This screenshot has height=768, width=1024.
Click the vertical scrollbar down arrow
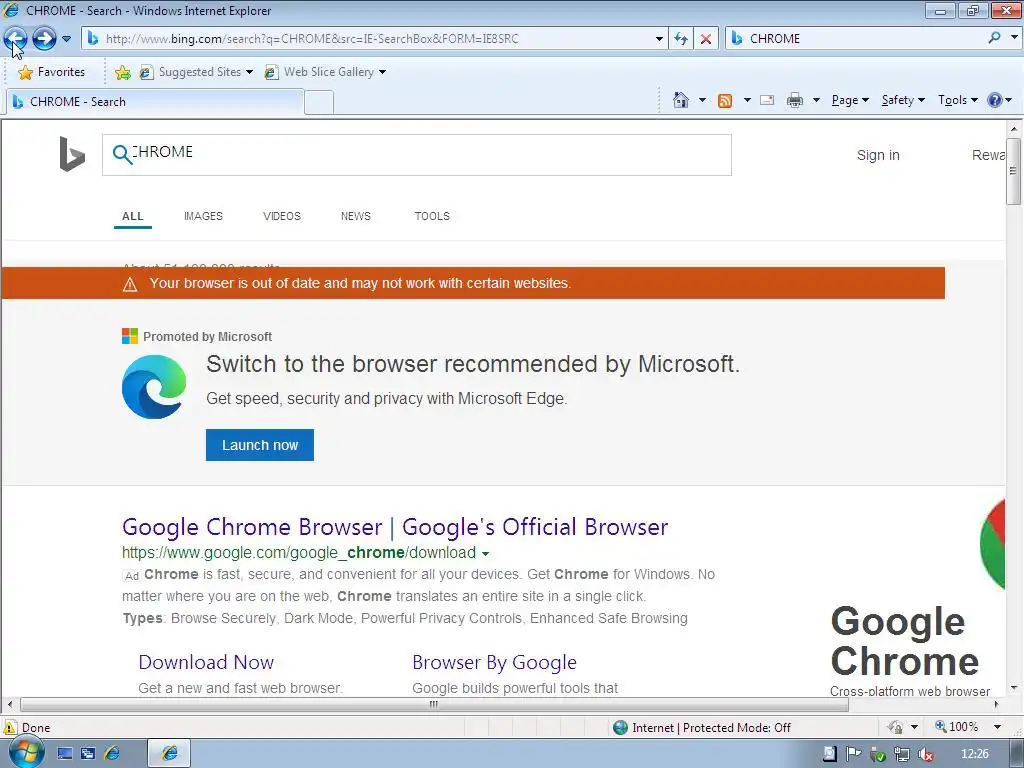tap(1013, 688)
